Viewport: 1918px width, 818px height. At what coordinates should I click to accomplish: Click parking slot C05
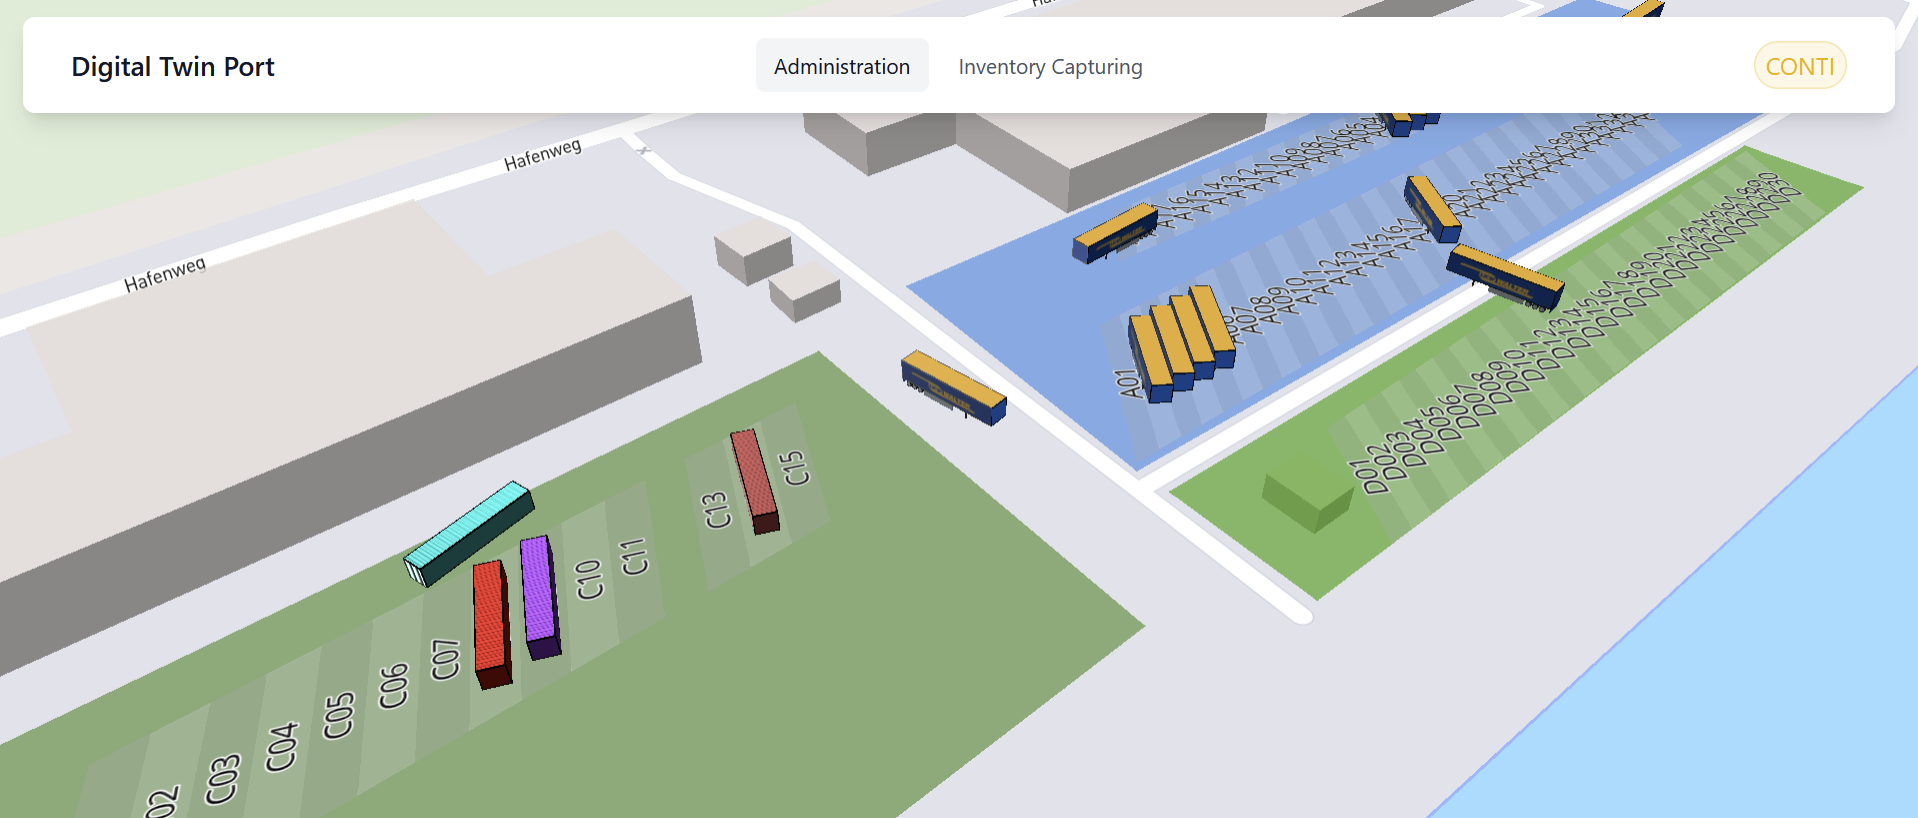338,715
